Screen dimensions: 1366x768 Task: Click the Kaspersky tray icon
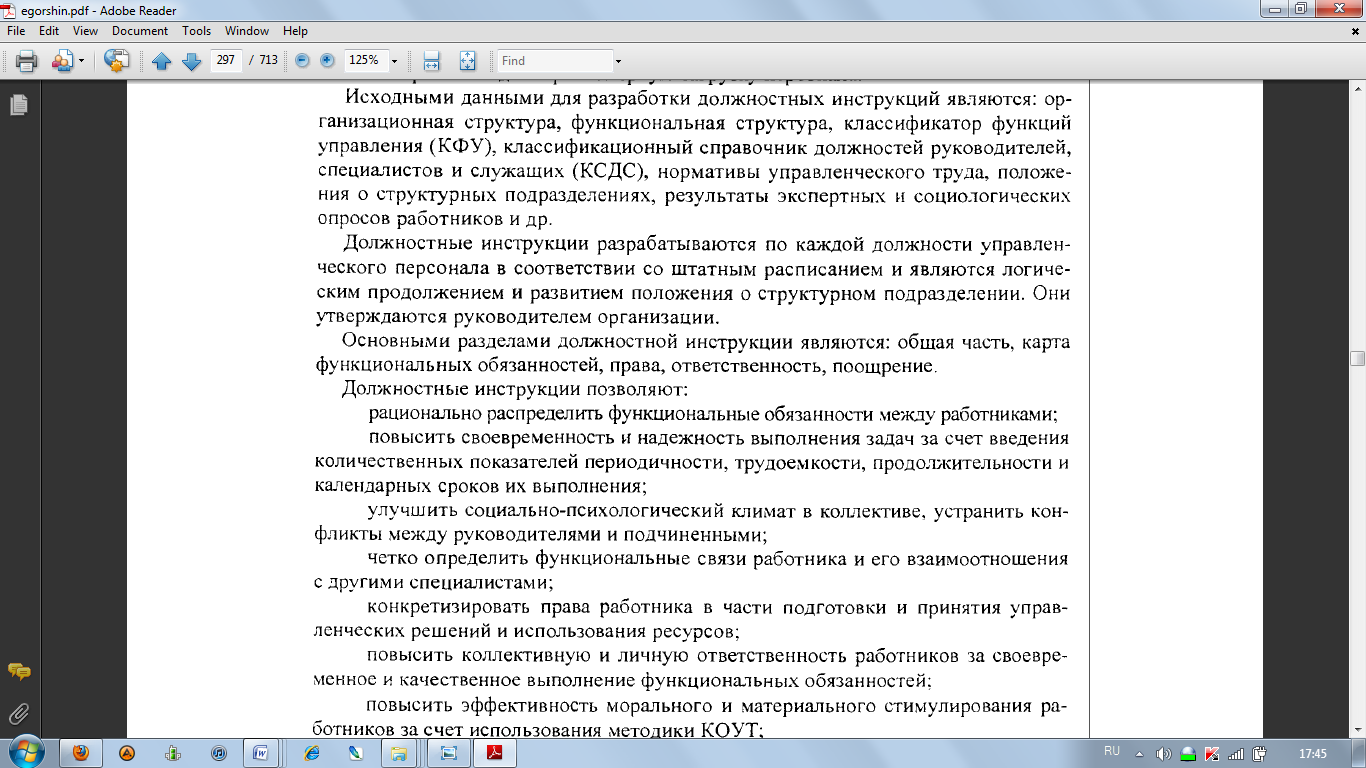coord(1212,753)
